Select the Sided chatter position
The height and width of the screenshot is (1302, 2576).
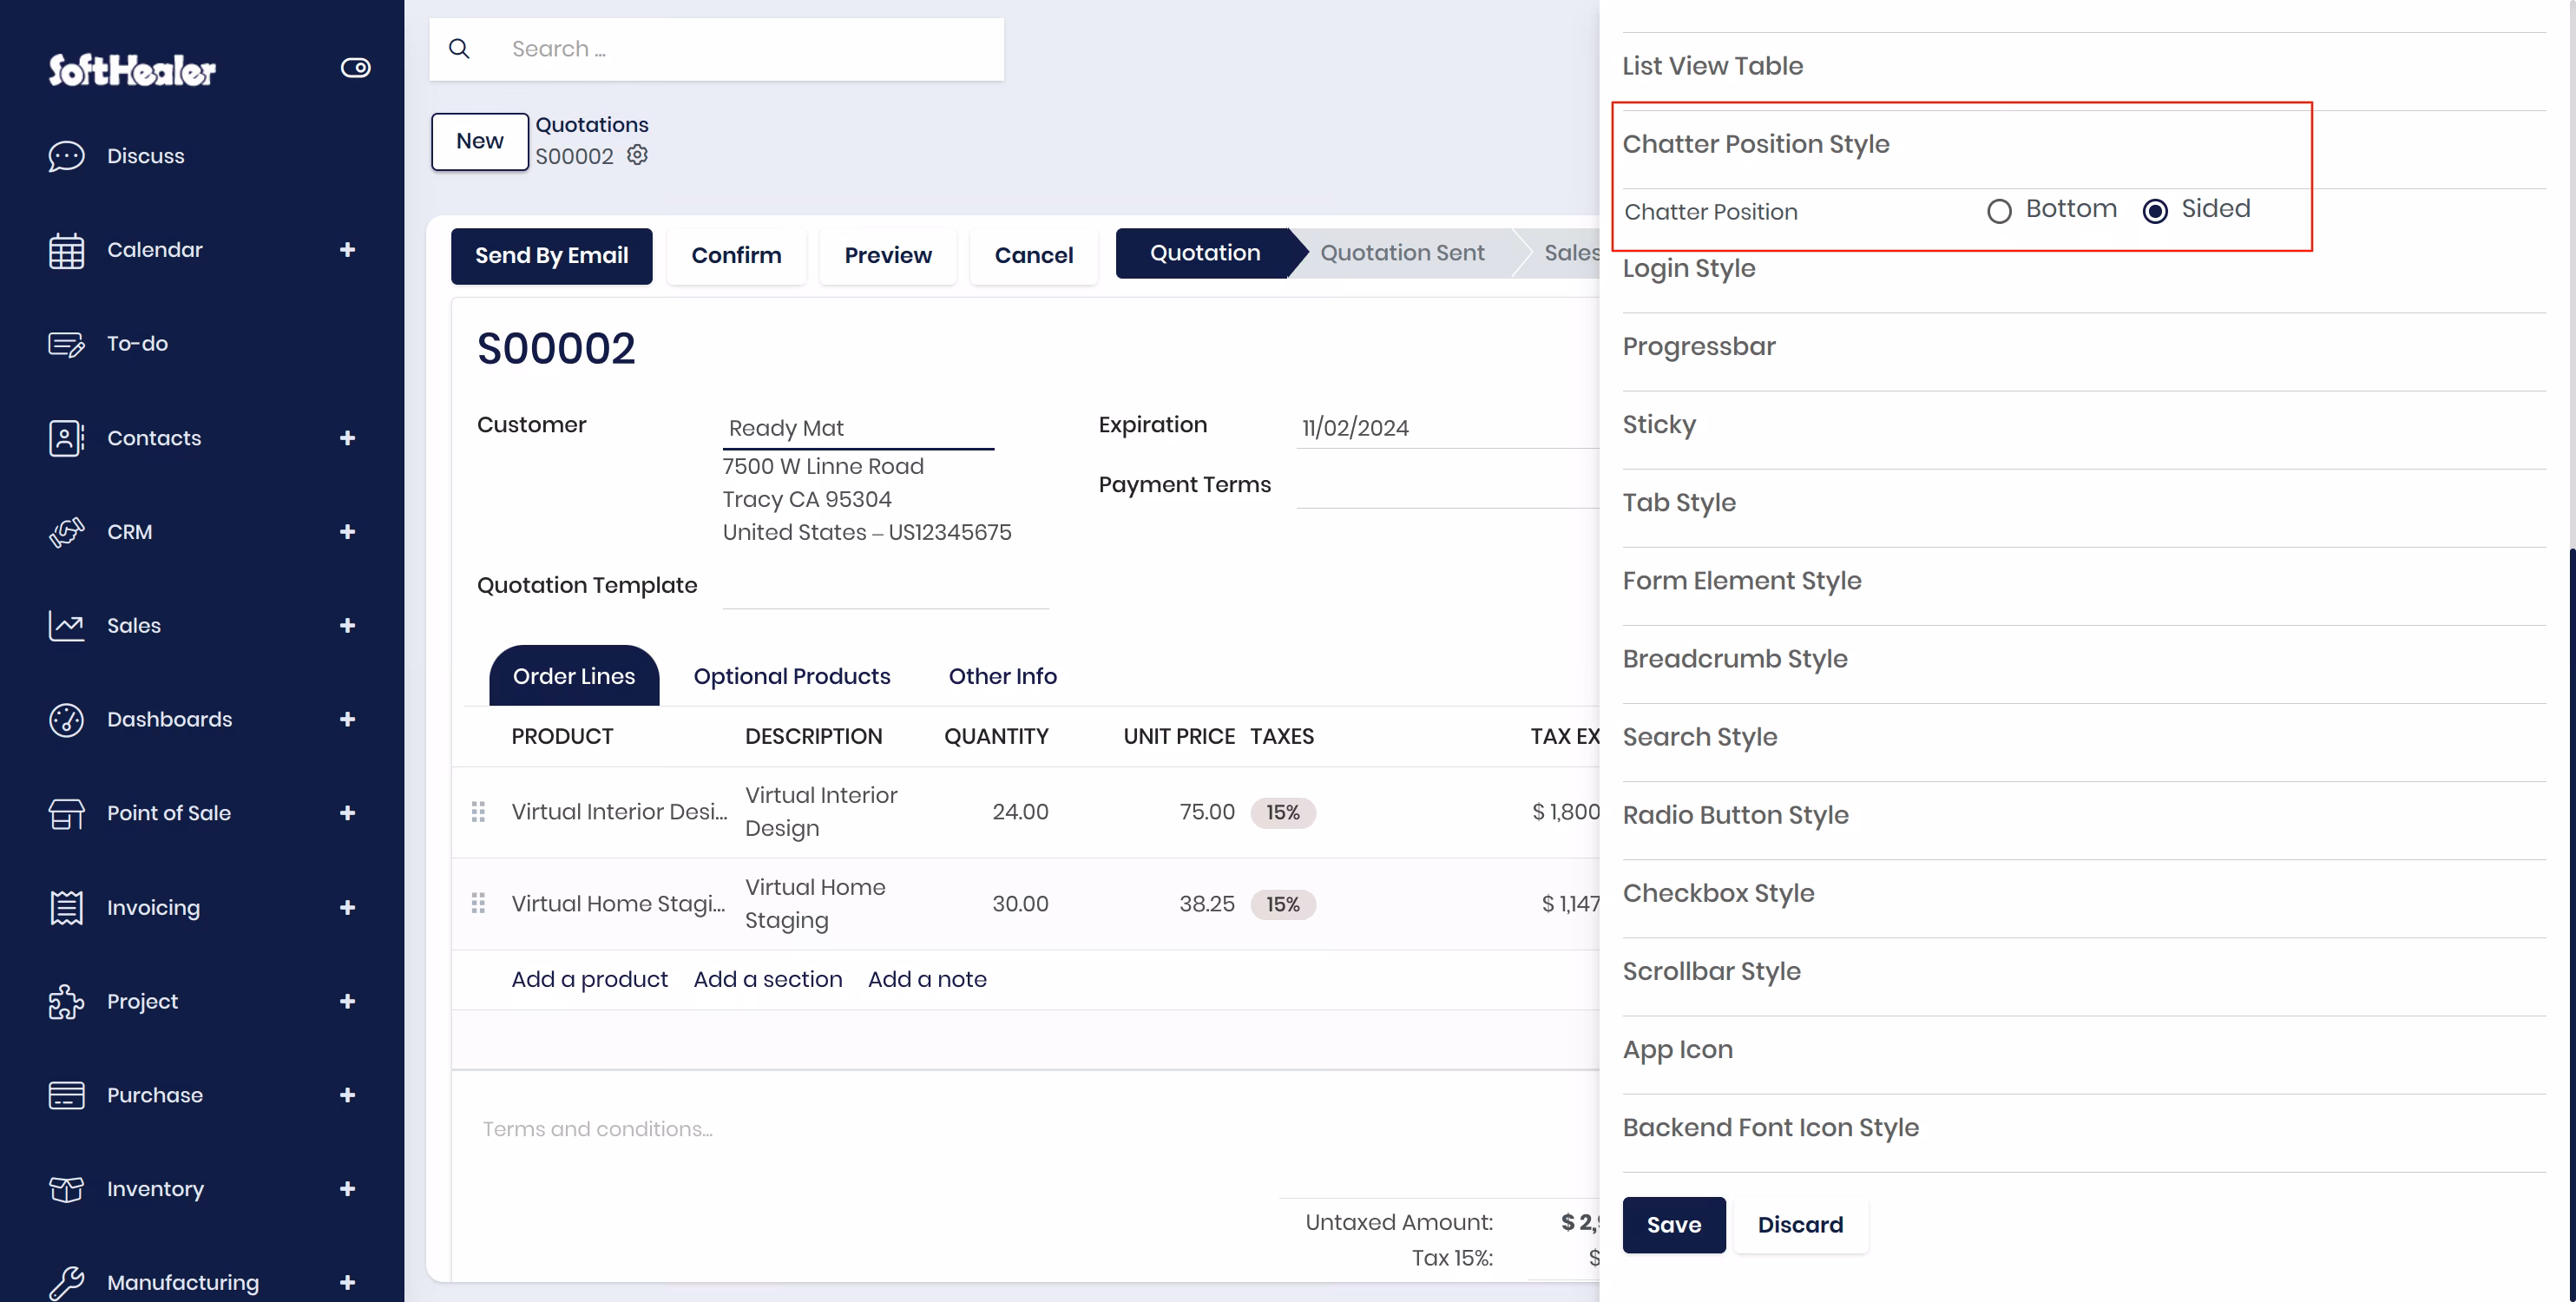(x=2155, y=211)
